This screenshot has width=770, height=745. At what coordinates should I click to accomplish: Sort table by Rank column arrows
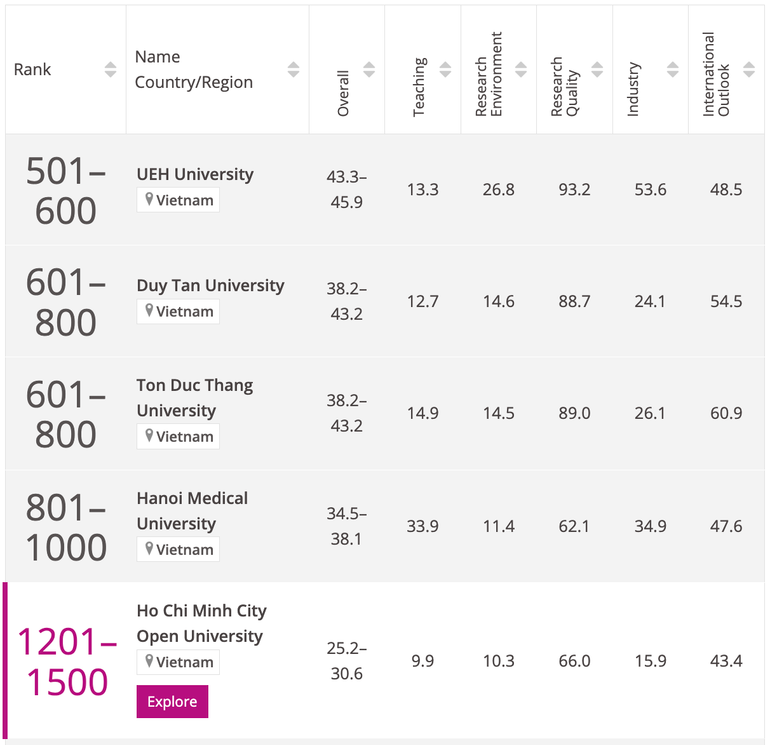tap(110, 70)
